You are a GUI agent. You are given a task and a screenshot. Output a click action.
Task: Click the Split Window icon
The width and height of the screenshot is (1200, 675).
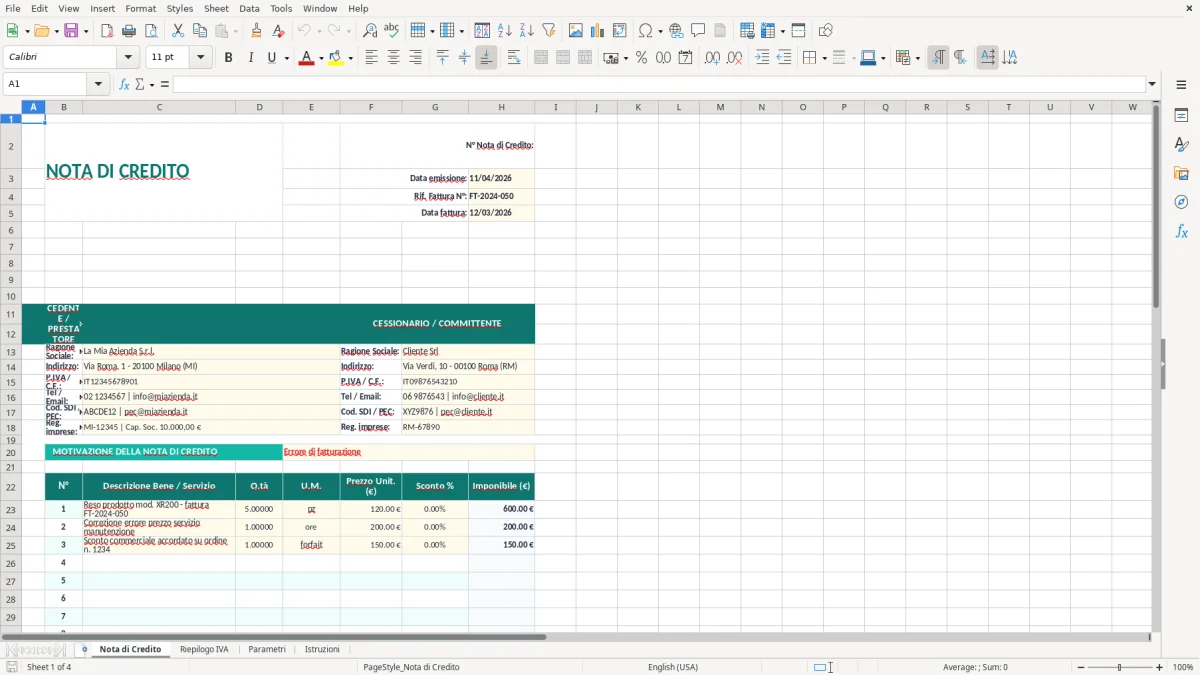[798, 31]
